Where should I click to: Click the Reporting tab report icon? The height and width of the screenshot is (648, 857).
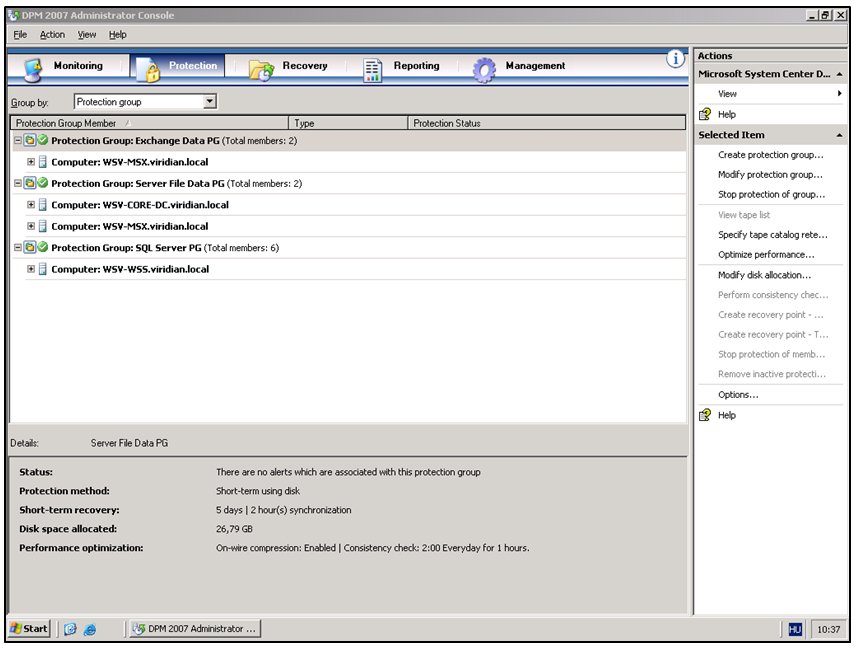click(x=372, y=70)
